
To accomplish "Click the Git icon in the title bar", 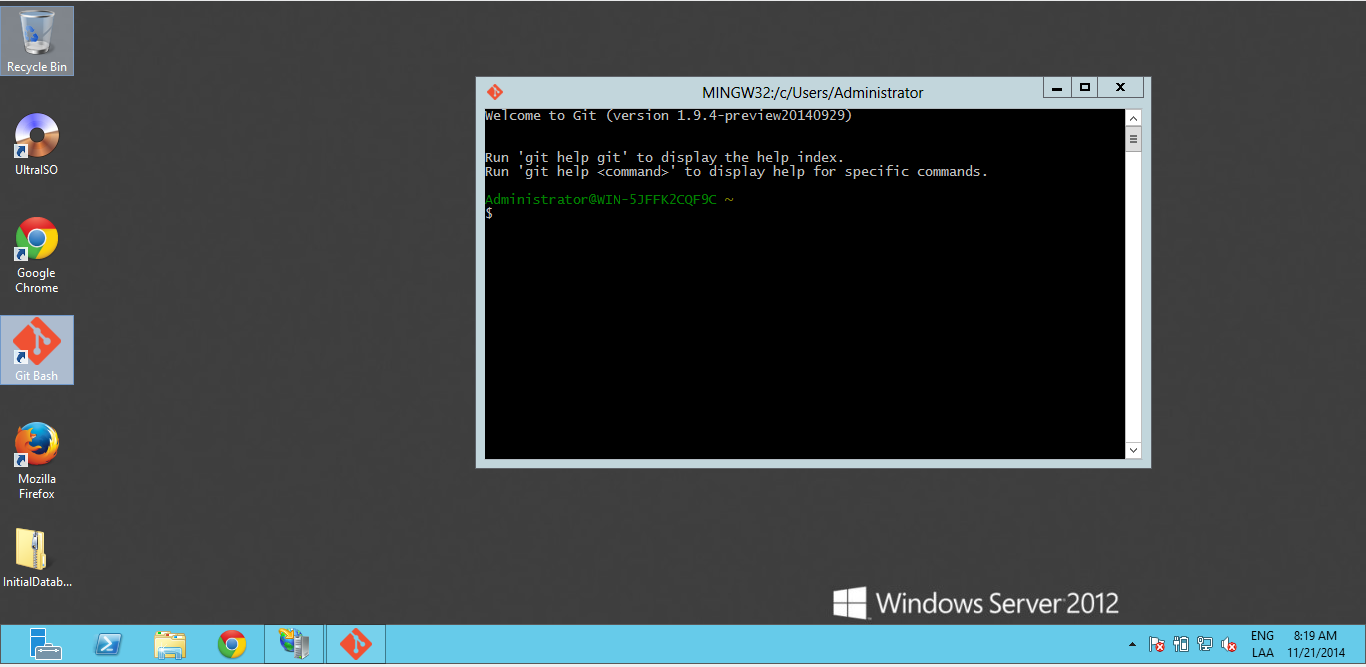I will coord(495,91).
